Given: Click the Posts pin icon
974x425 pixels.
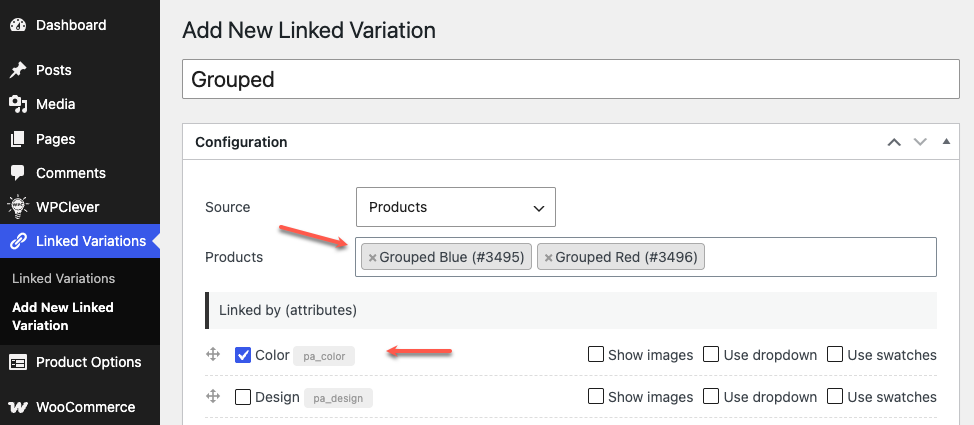Looking at the screenshot, I should pyautogui.click(x=19, y=70).
